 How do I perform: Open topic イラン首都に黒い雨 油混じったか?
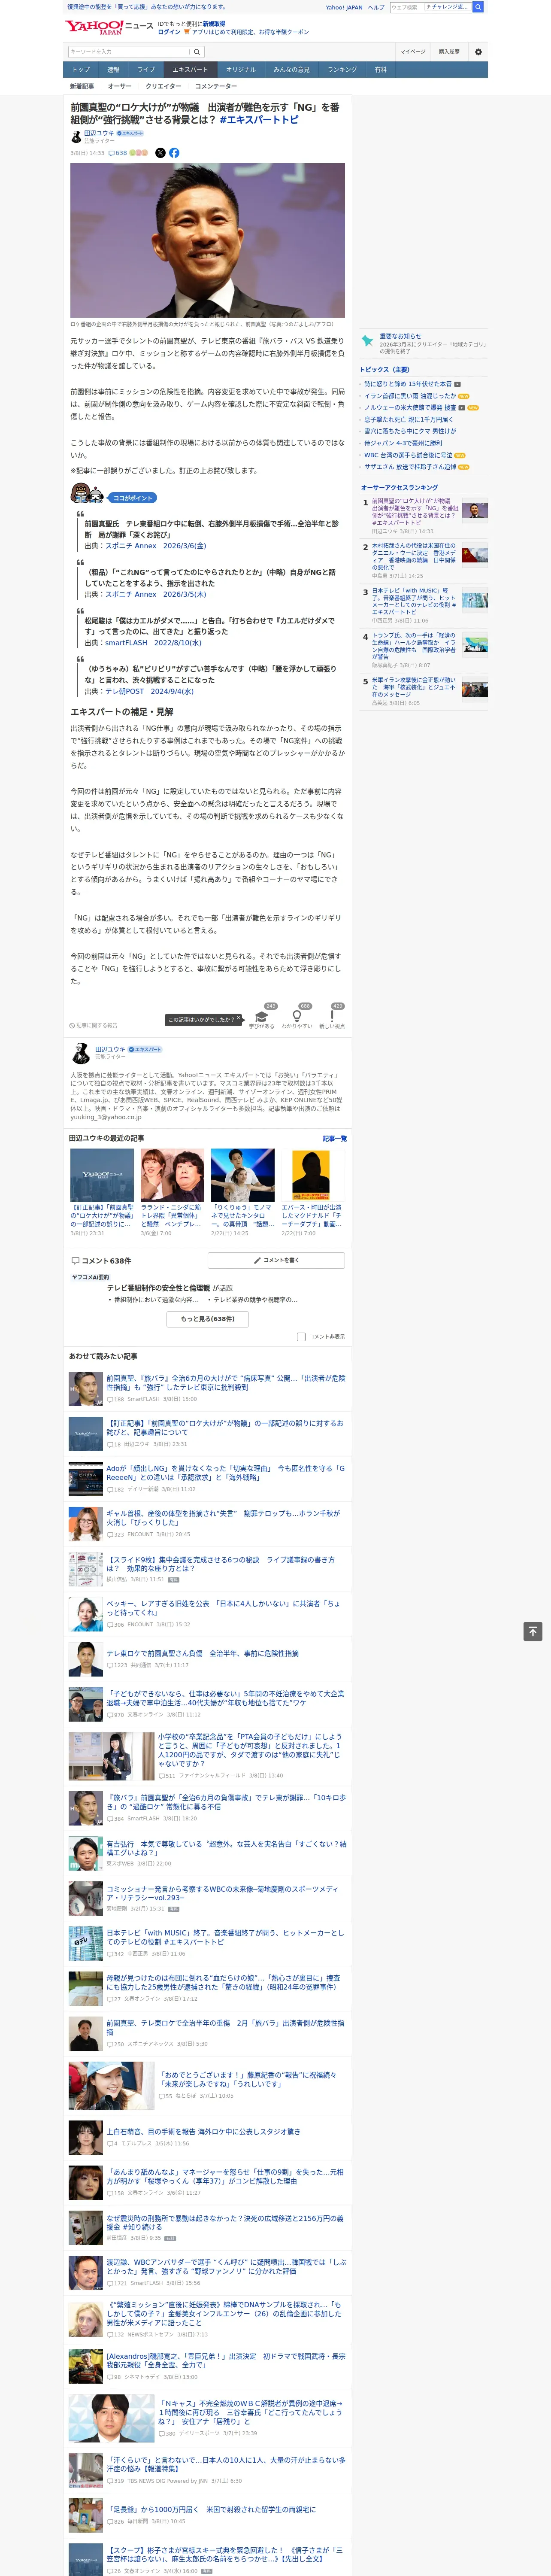coord(410,396)
